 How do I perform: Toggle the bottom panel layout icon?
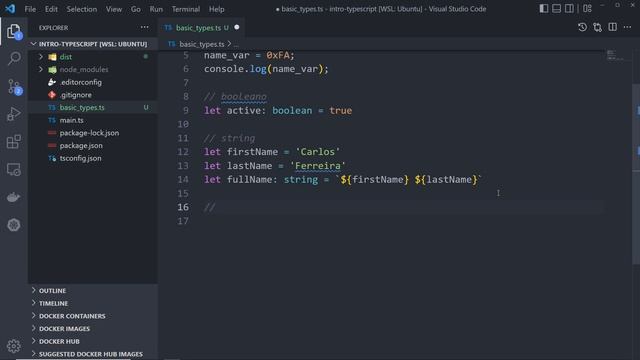click(x=556, y=9)
